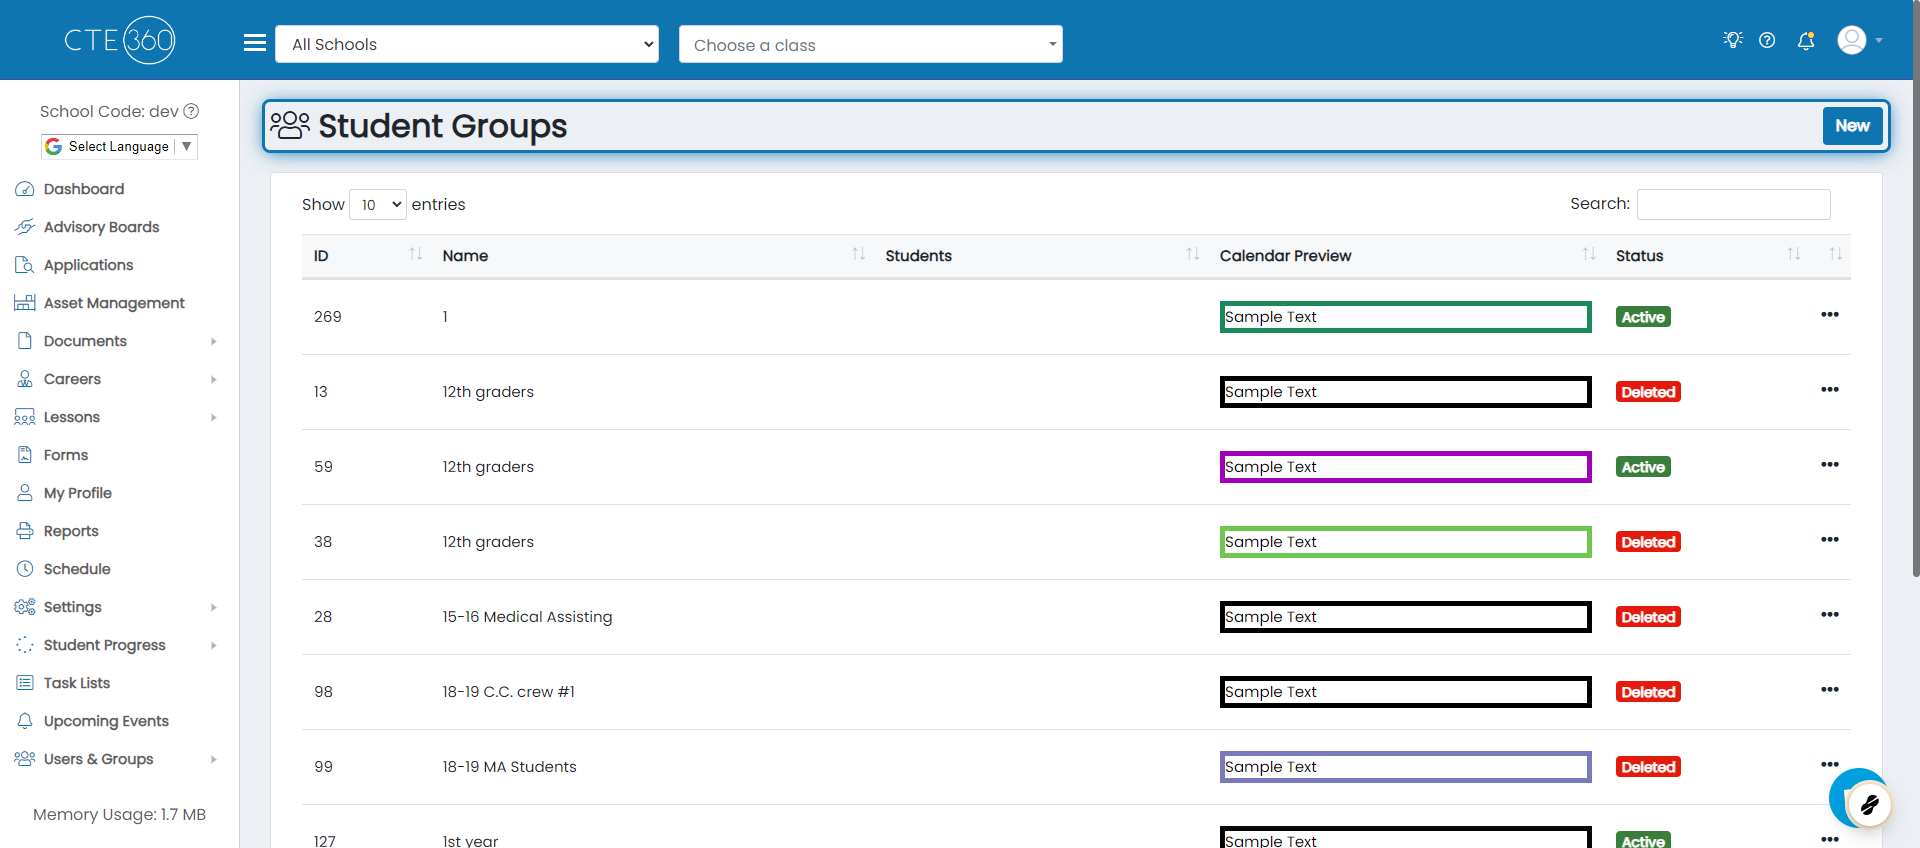This screenshot has height=848, width=1920.
Task: Open actions menu for 15-16 Medical Assisting
Action: click(1830, 615)
